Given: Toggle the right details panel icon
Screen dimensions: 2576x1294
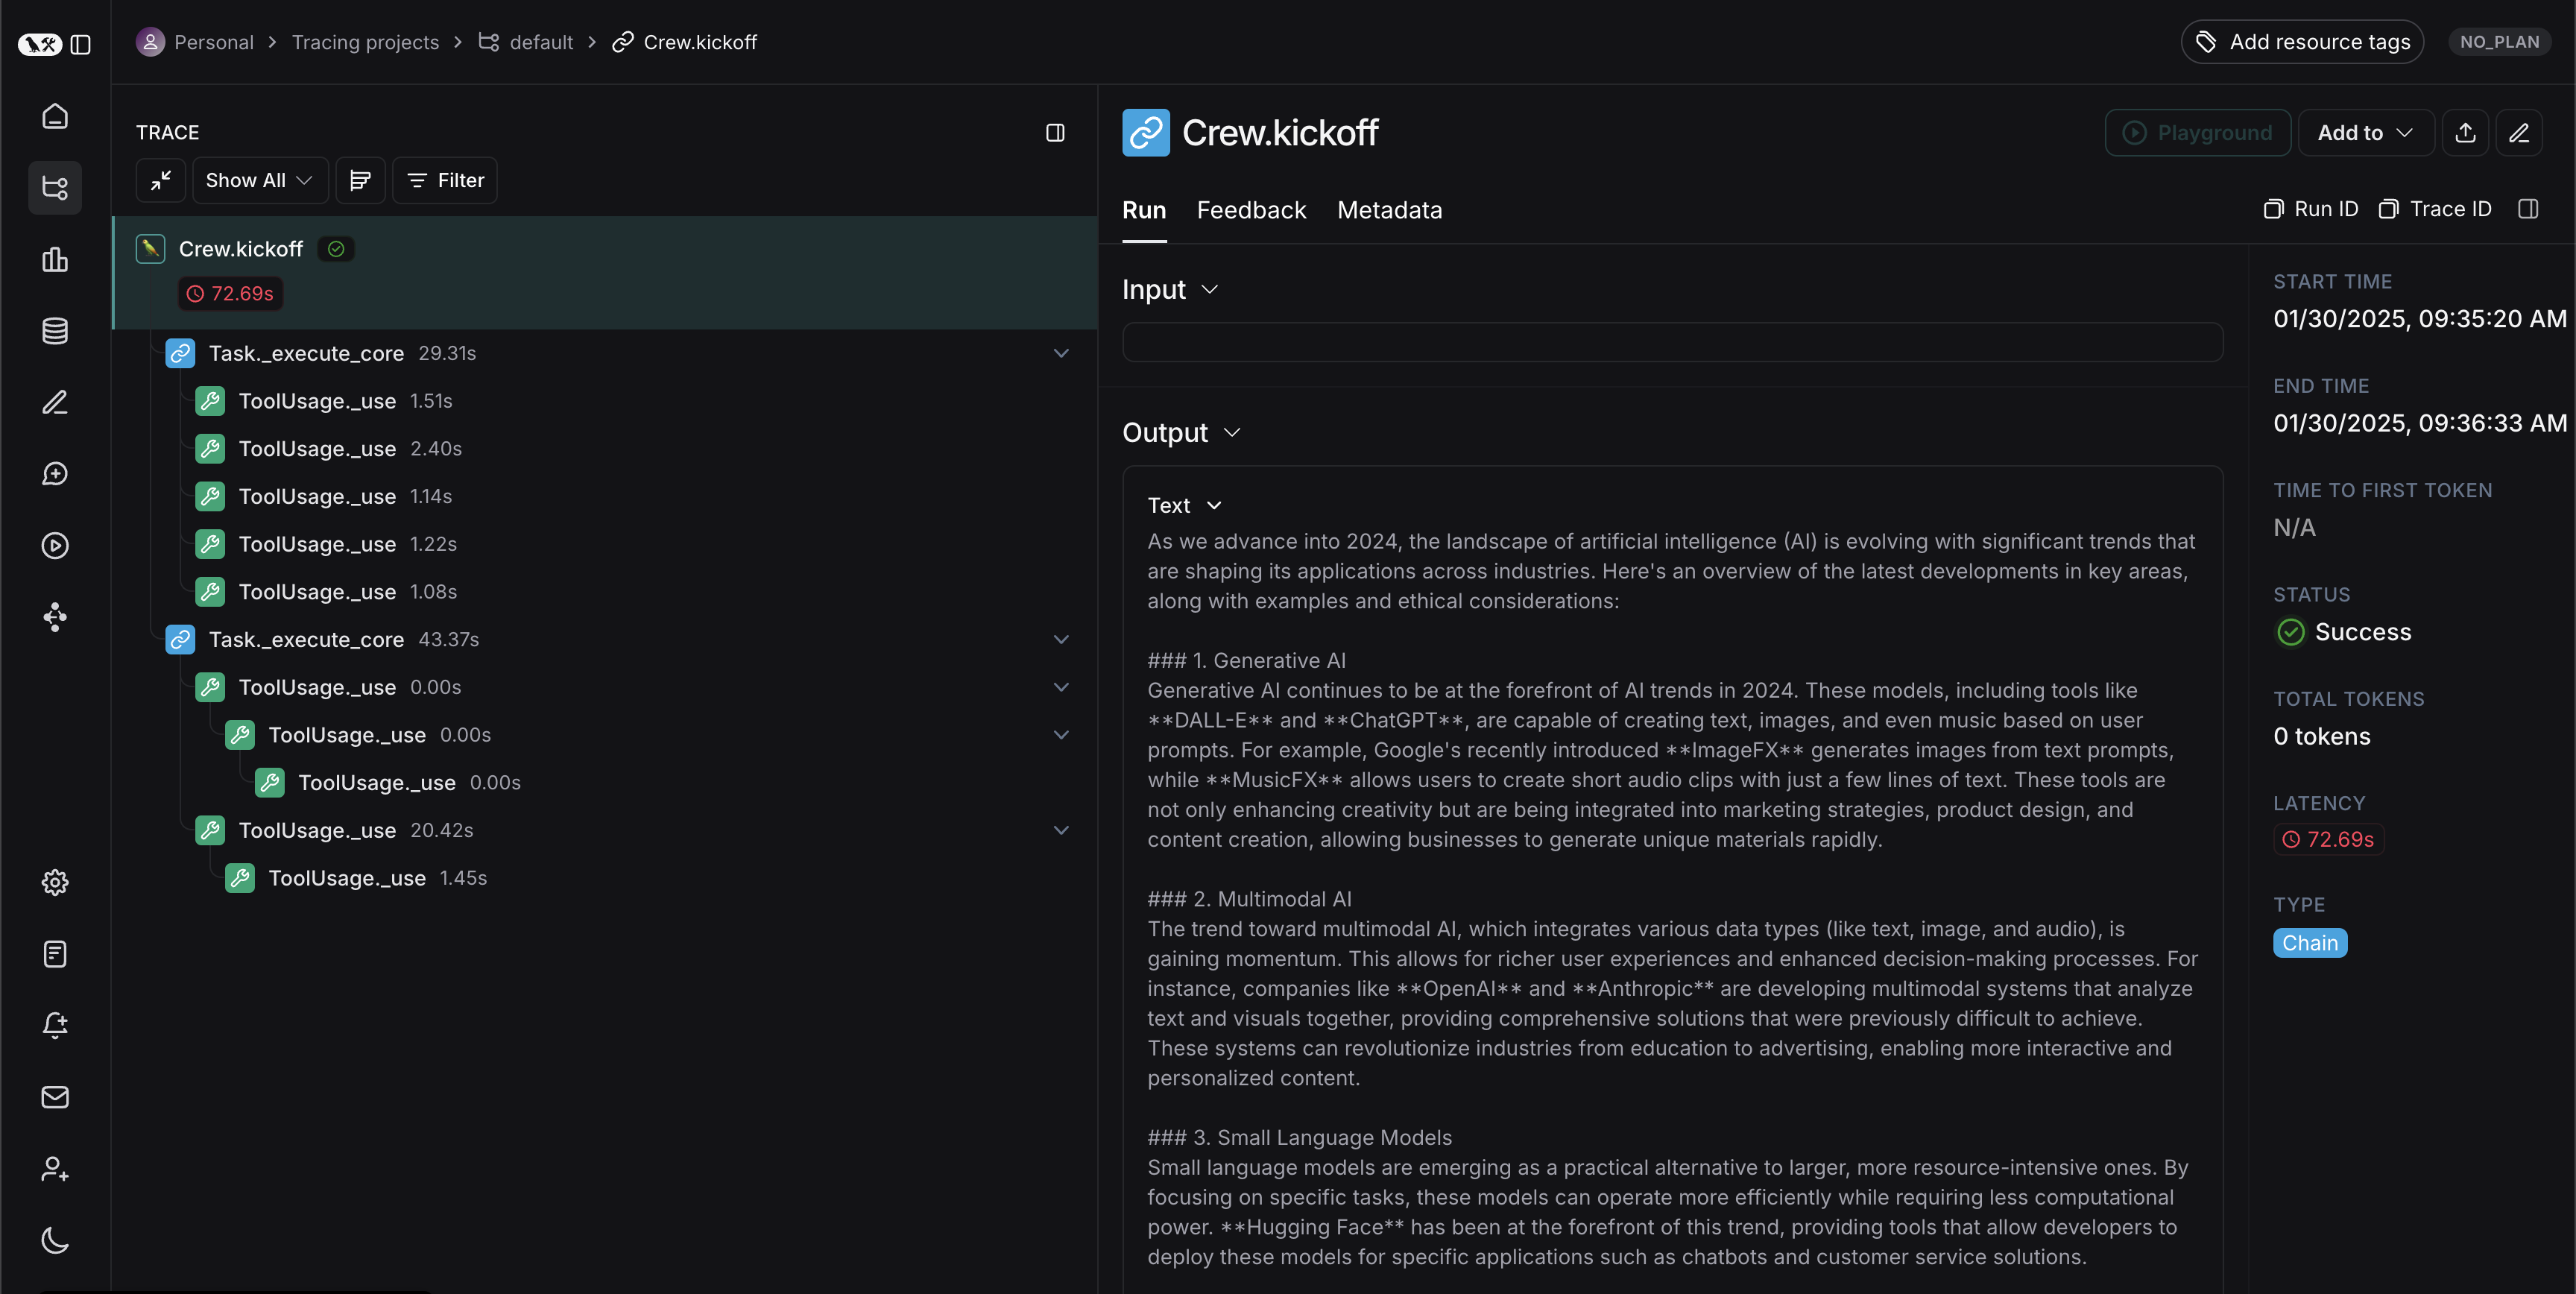Looking at the screenshot, I should (x=2528, y=209).
